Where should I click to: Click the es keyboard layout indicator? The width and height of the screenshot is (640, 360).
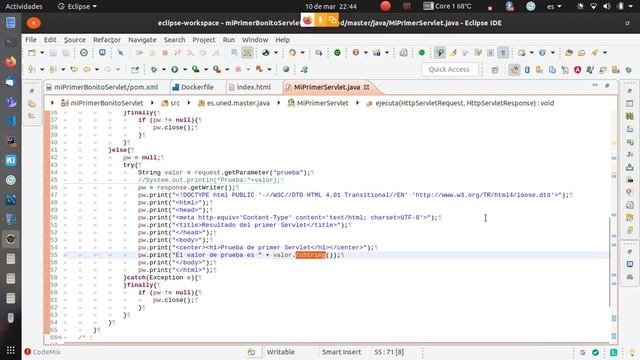click(x=554, y=7)
